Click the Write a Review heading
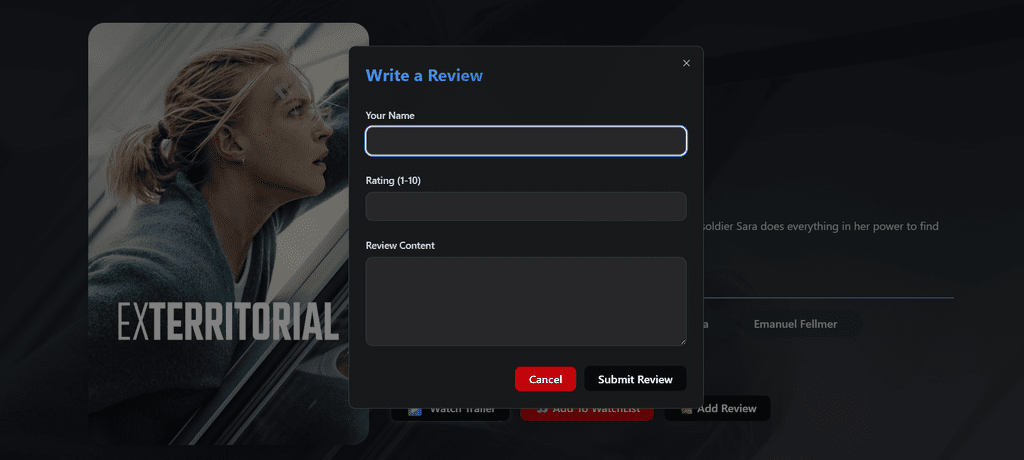This screenshot has width=1024, height=460. 424,75
